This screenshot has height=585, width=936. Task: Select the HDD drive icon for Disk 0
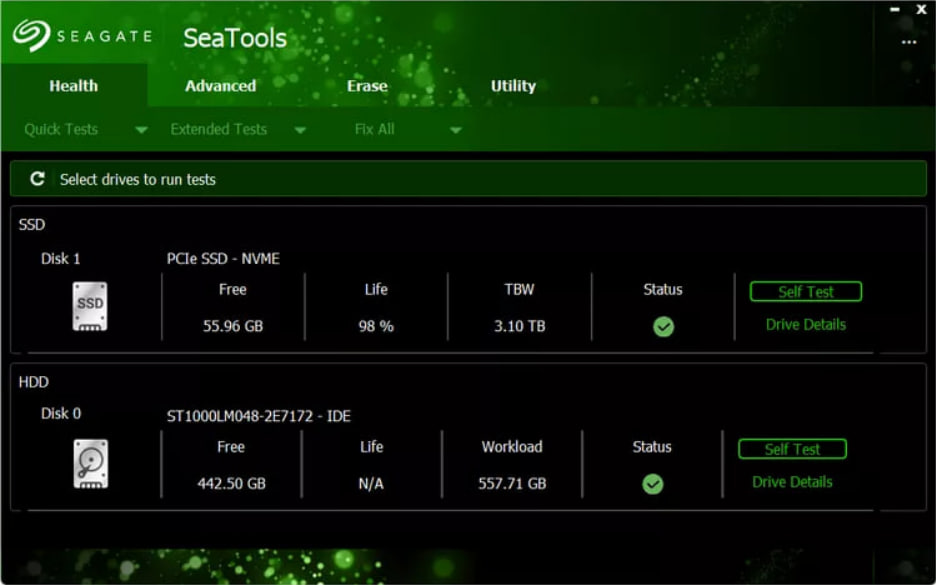pyautogui.click(x=91, y=464)
